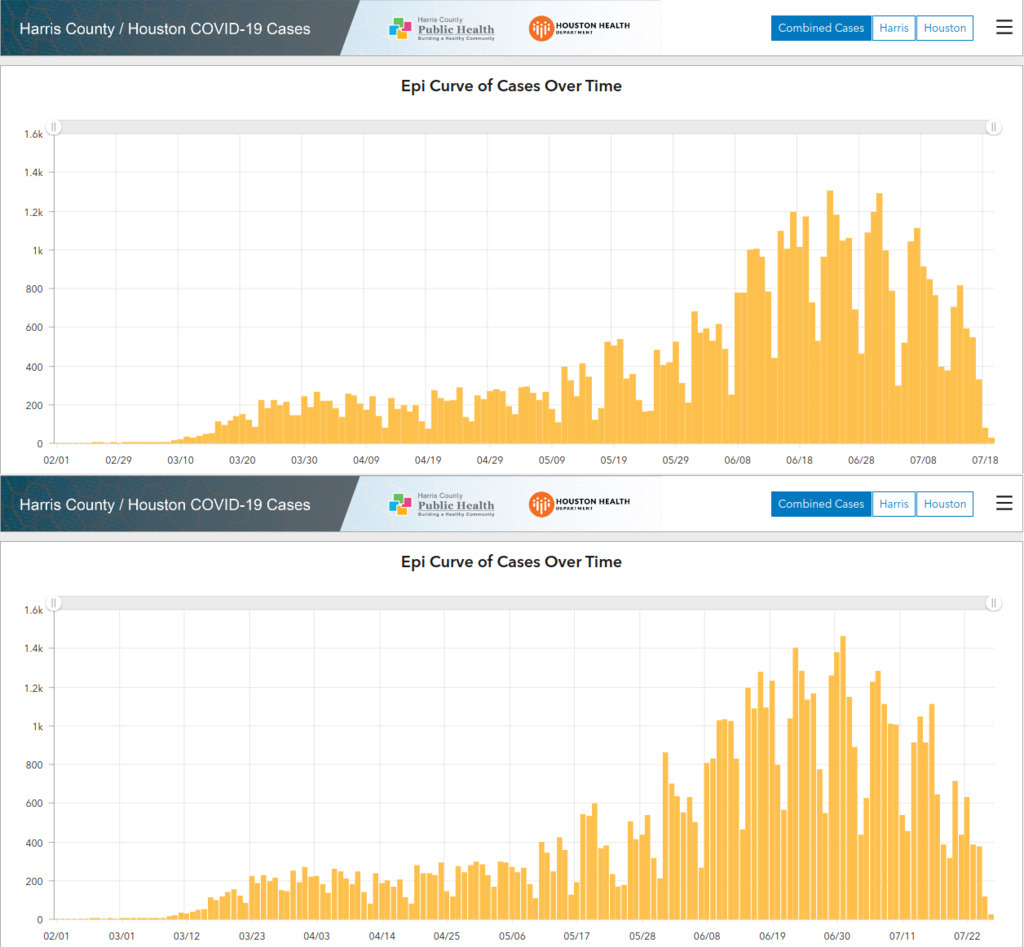Image resolution: width=1024 pixels, height=947 pixels.
Task: Grab the right range handle on top chart
Action: pyautogui.click(x=993, y=127)
